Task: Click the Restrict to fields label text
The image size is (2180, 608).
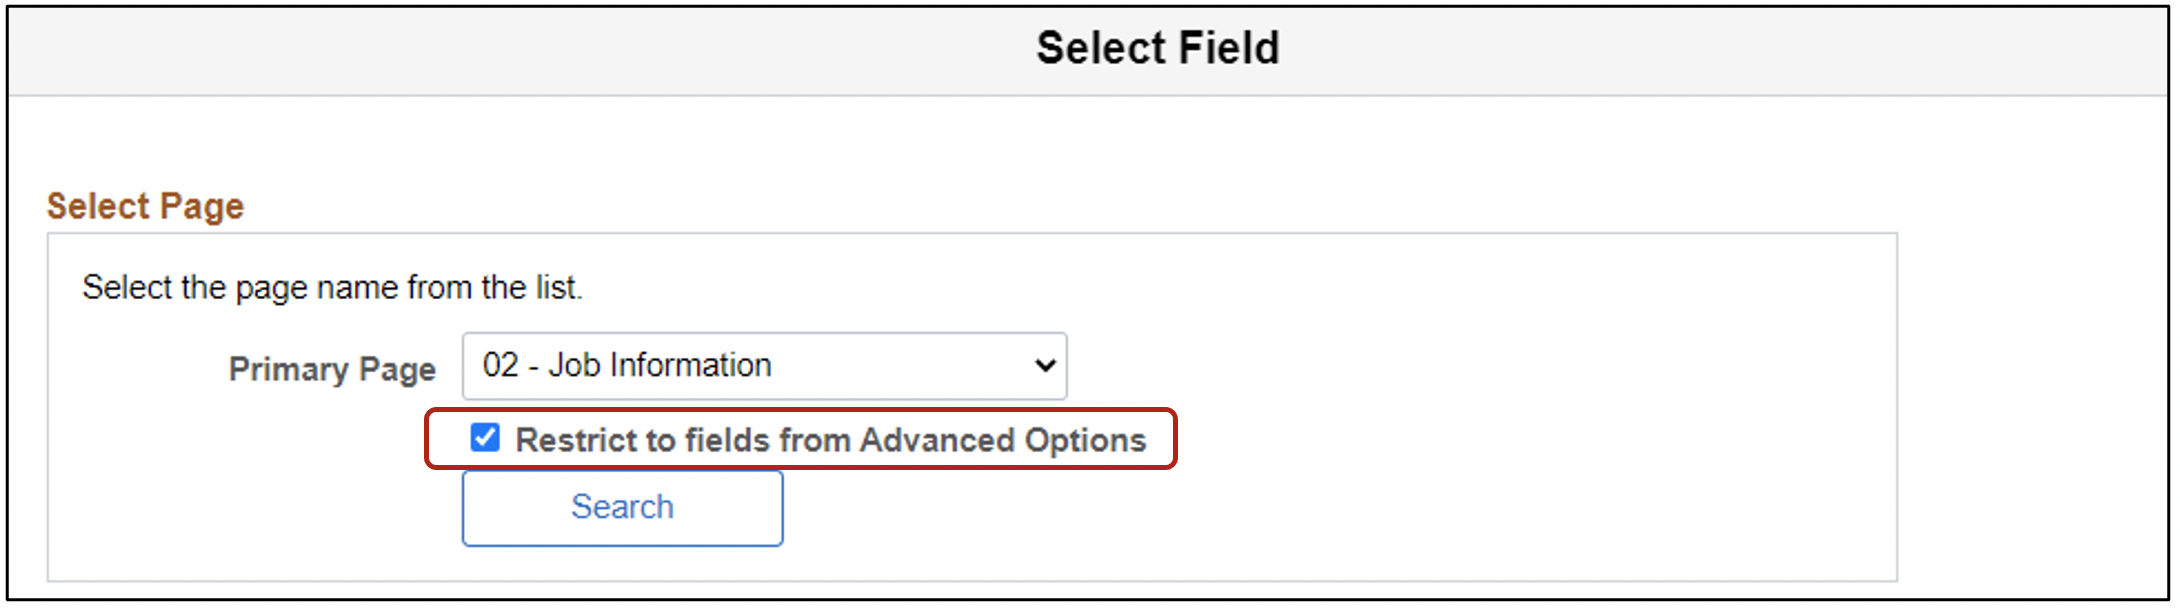Action: (830, 439)
